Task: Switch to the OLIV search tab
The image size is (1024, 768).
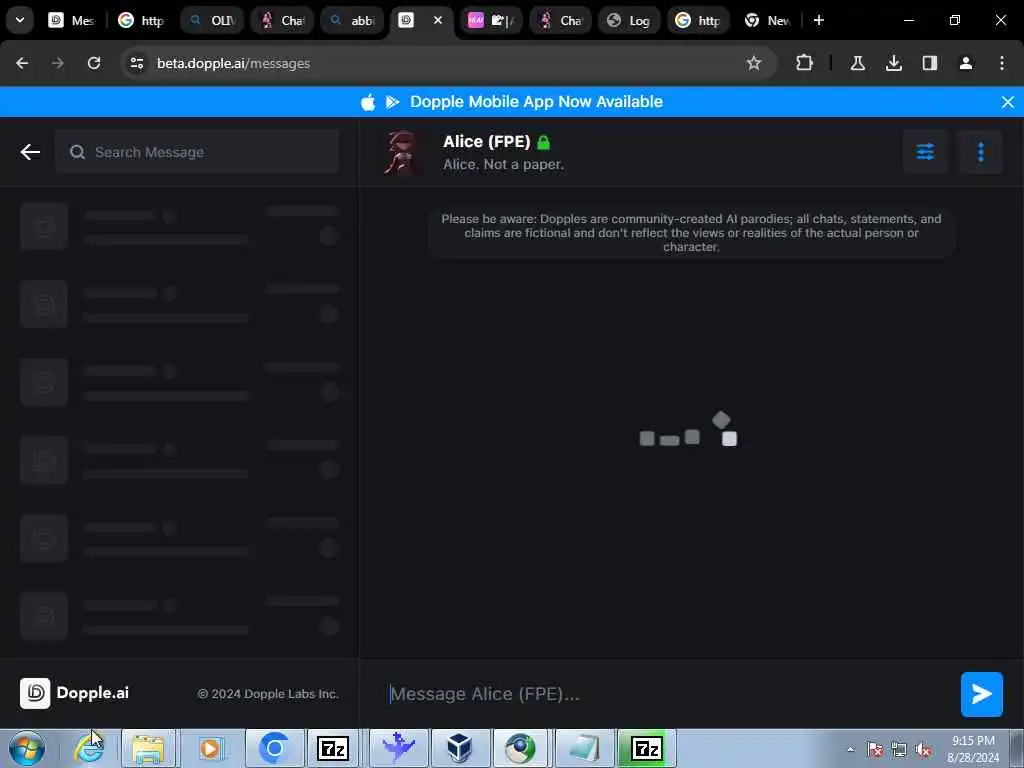Action: coord(212,20)
